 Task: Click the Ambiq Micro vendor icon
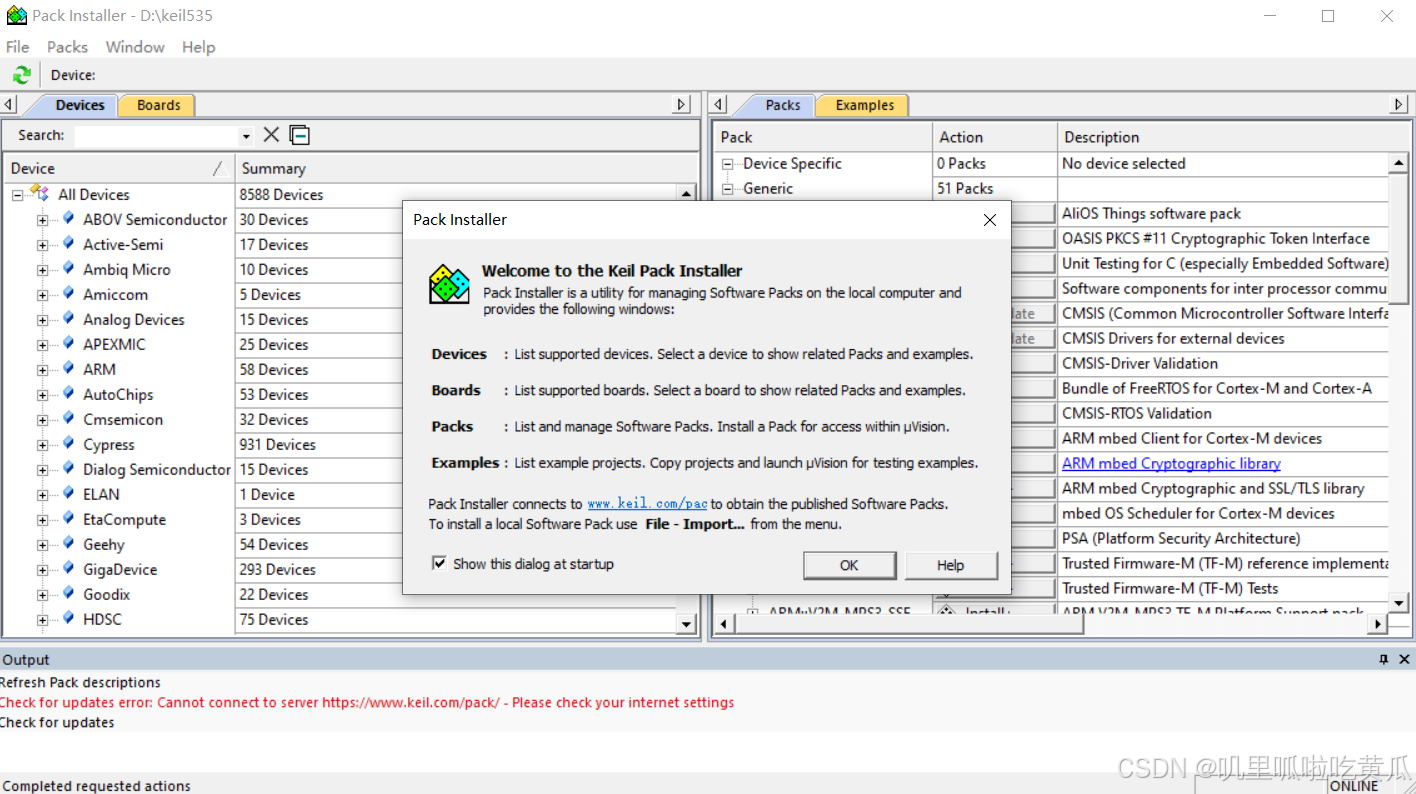pos(68,268)
